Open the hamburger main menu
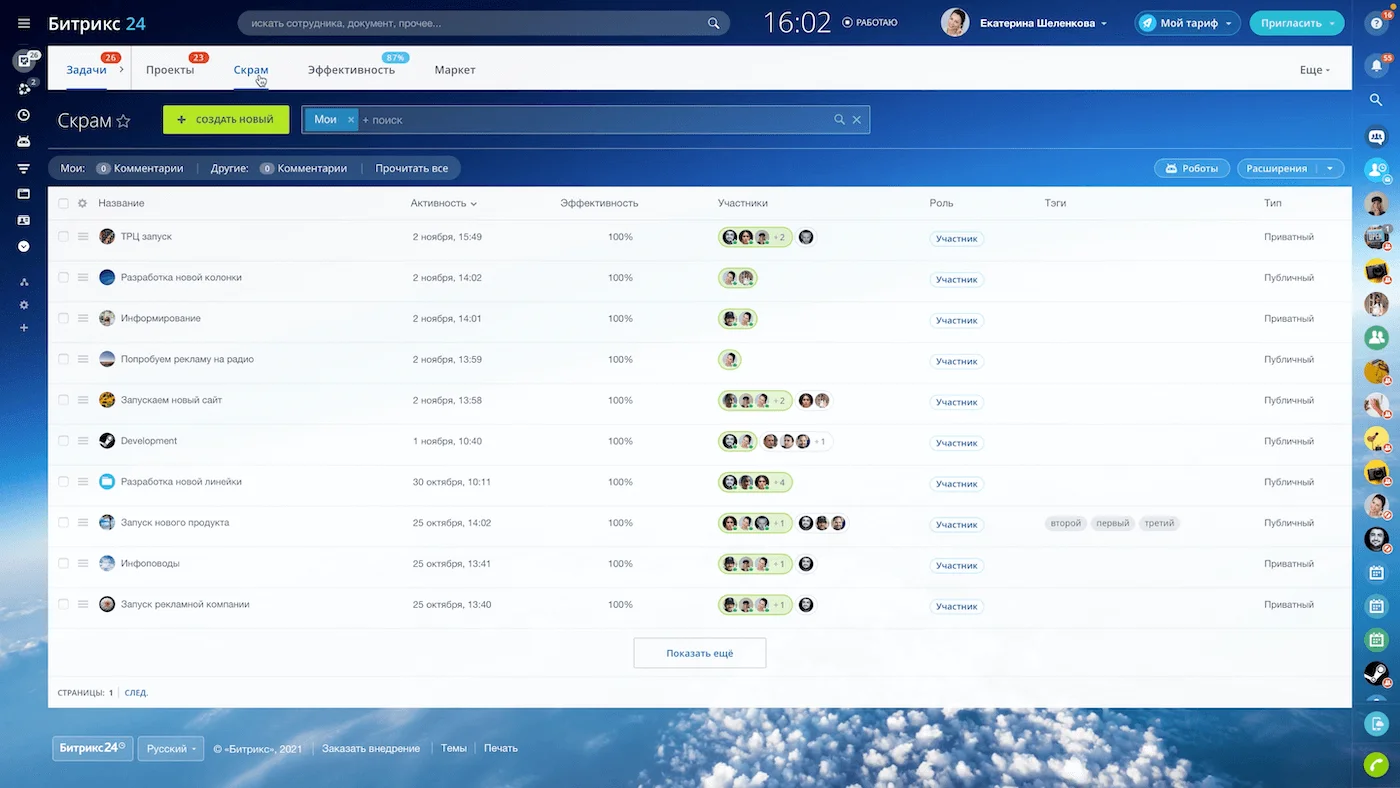 coord(24,23)
